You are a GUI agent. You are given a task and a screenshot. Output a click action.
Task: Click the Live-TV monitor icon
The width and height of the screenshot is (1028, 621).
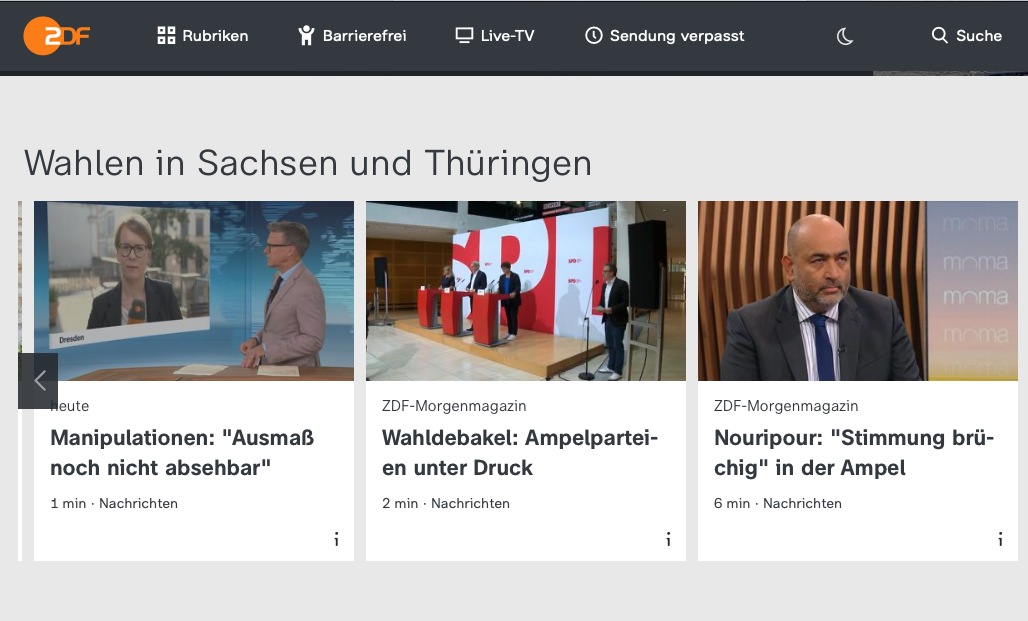coord(464,35)
